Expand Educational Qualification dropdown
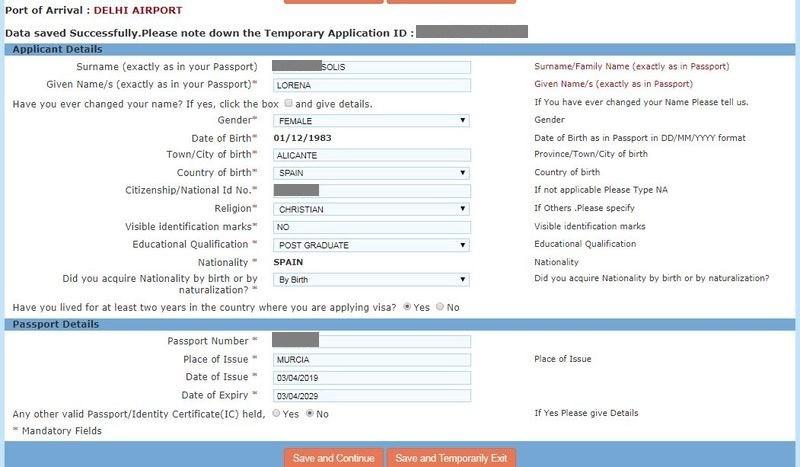The height and width of the screenshot is (467, 800). tap(371, 245)
